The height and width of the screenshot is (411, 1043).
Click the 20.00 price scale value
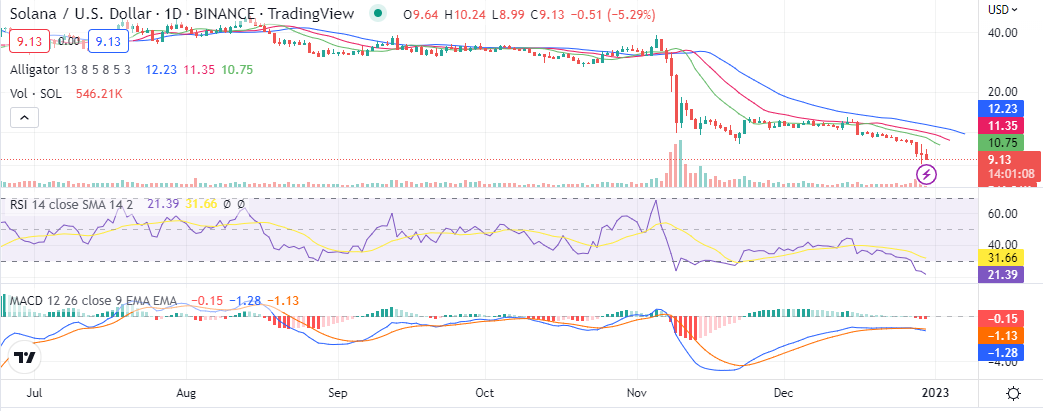(1004, 92)
